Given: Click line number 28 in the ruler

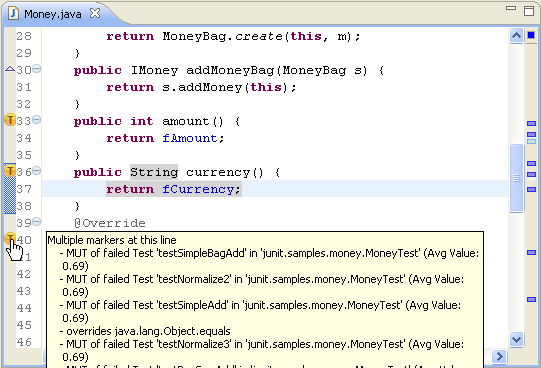Looking at the screenshot, I should click(x=24, y=36).
